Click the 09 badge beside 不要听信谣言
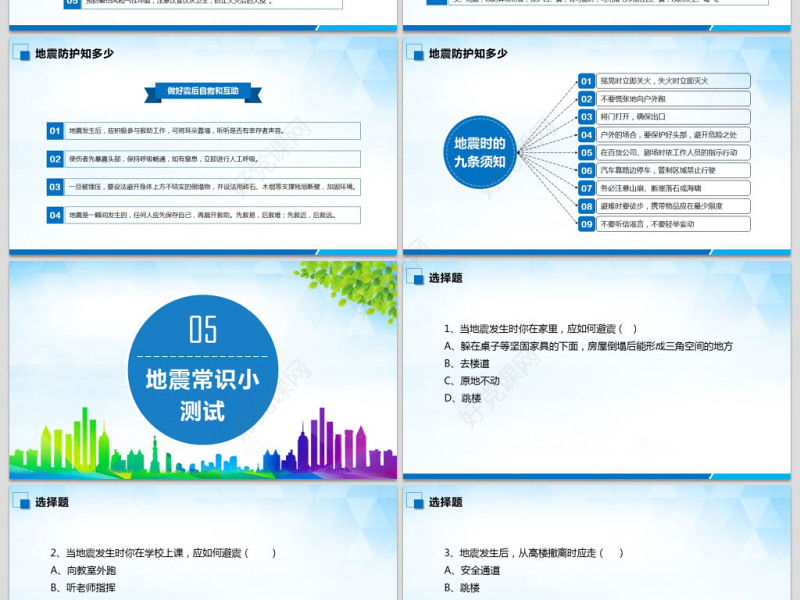This screenshot has height=600, width=800. point(584,225)
